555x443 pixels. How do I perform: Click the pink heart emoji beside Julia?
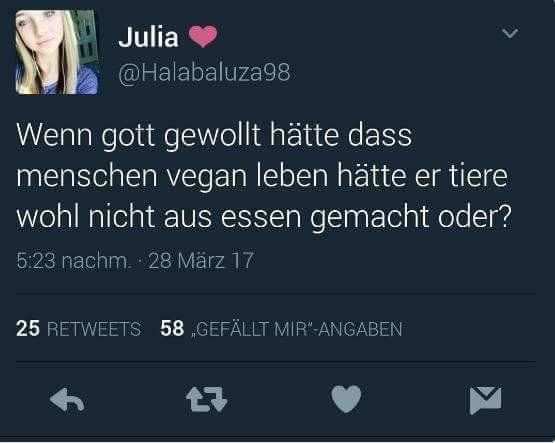click(203, 37)
